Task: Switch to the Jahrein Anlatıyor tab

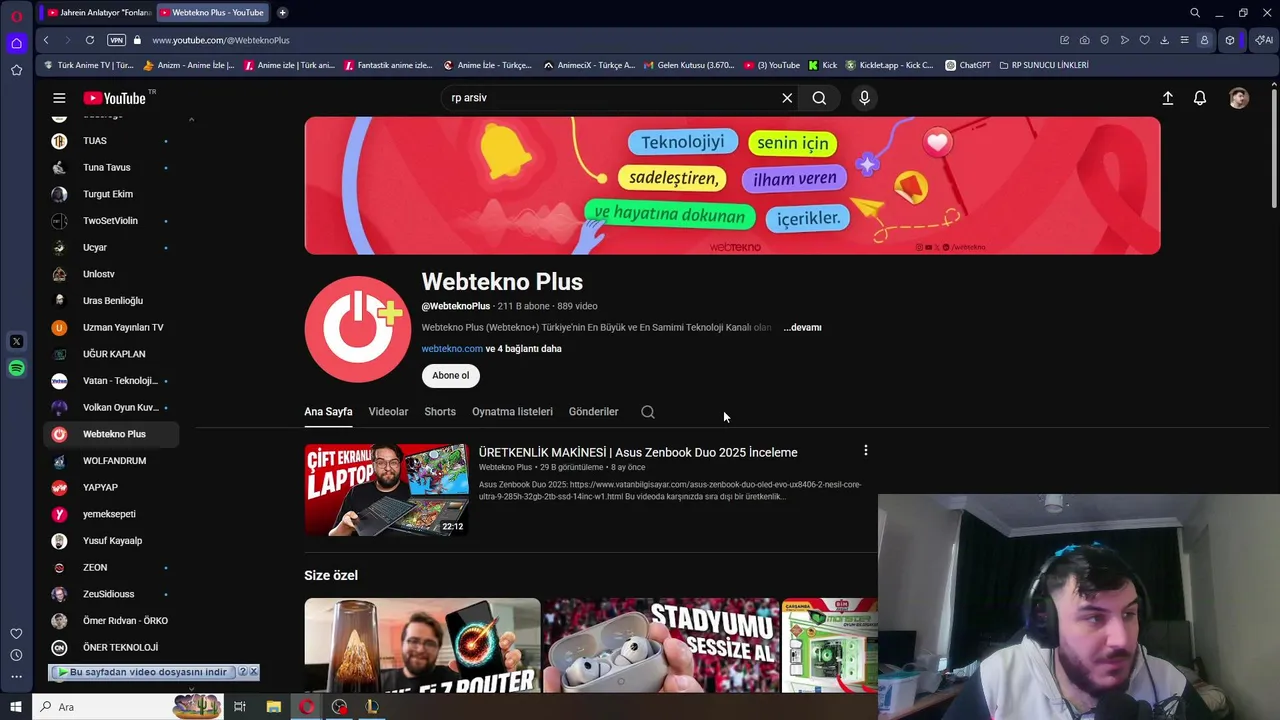Action: [98, 13]
